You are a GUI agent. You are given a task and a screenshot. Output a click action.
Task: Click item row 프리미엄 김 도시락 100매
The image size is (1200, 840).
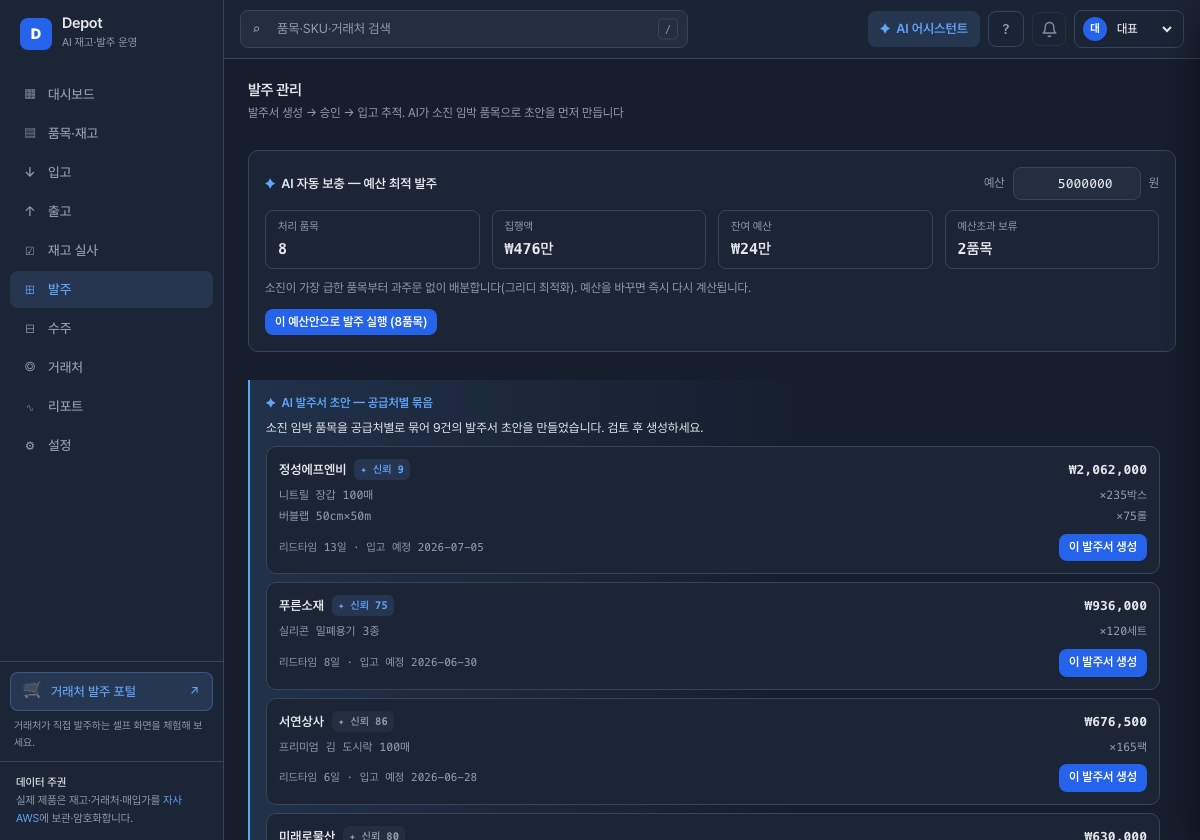click(x=713, y=747)
